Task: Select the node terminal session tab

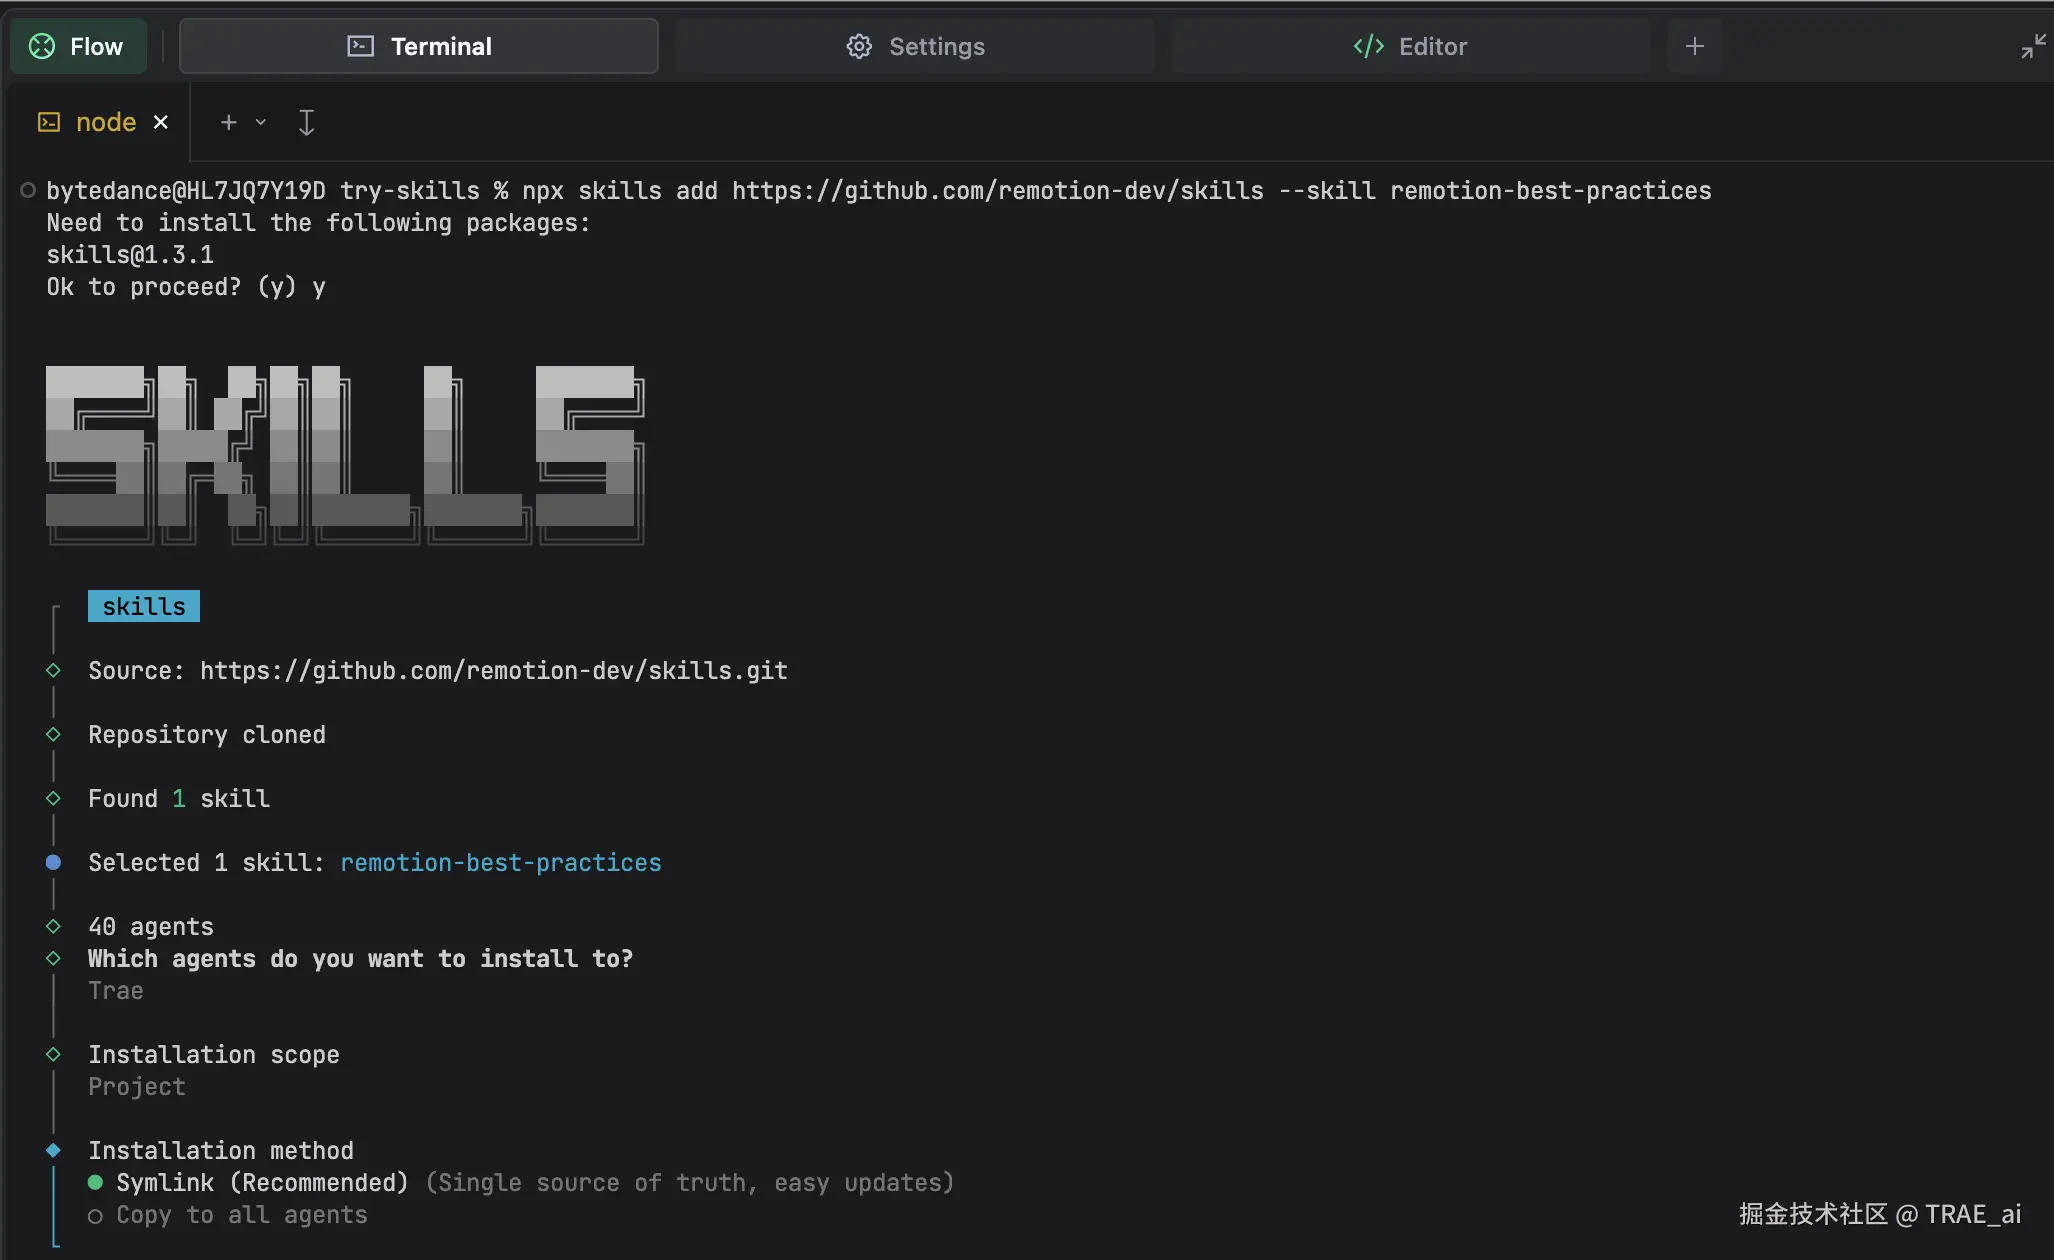Action: [x=105, y=122]
